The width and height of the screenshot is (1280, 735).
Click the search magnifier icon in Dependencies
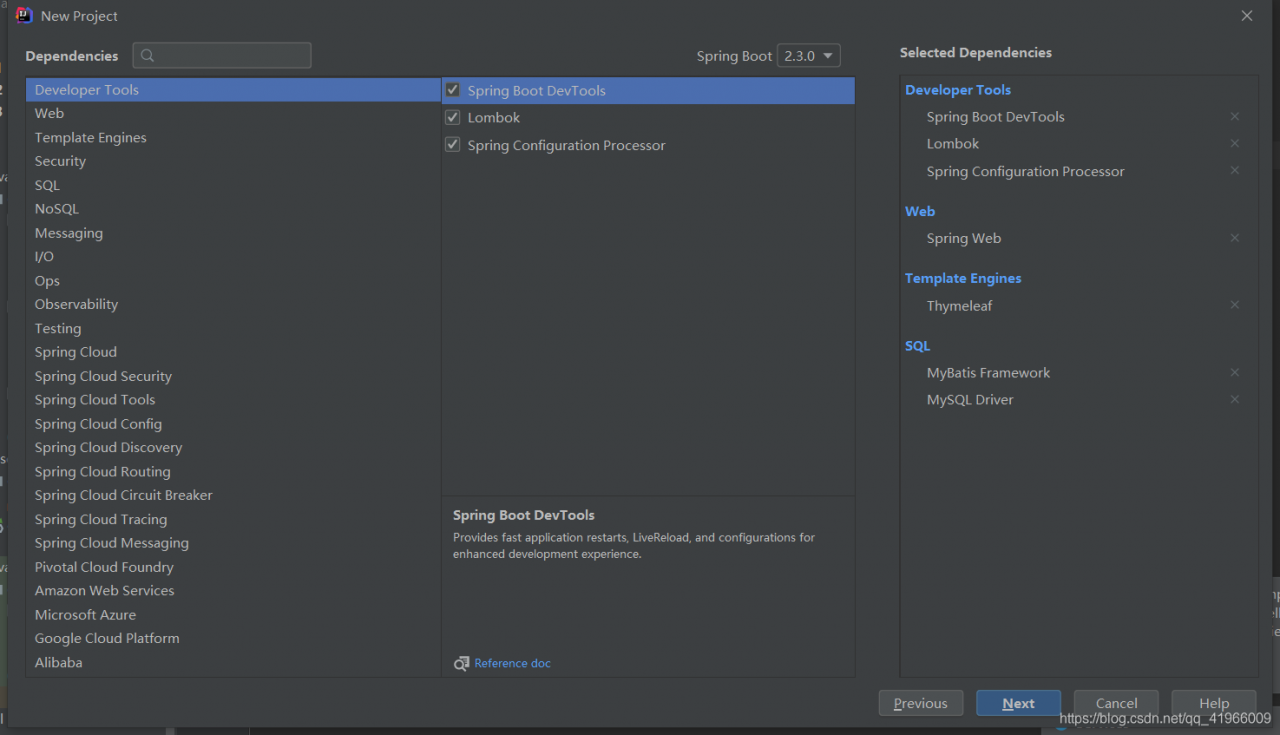[148, 56]
